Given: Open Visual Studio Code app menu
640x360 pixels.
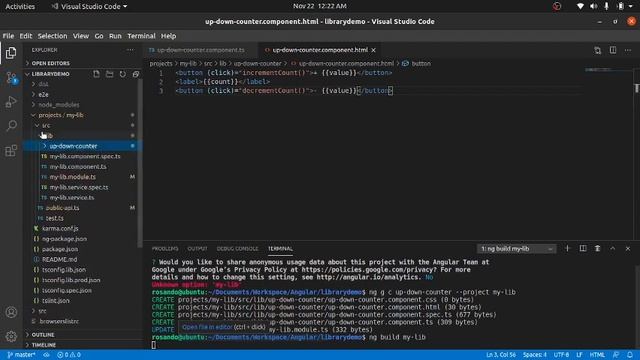Looking at the screenshot, I should point(89,6).
